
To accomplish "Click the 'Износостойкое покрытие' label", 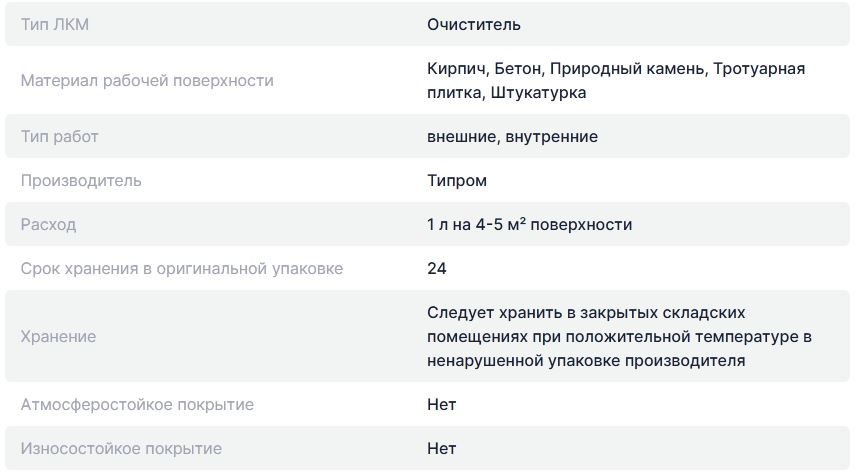I will pyautogui.click(x=121, y=448).
